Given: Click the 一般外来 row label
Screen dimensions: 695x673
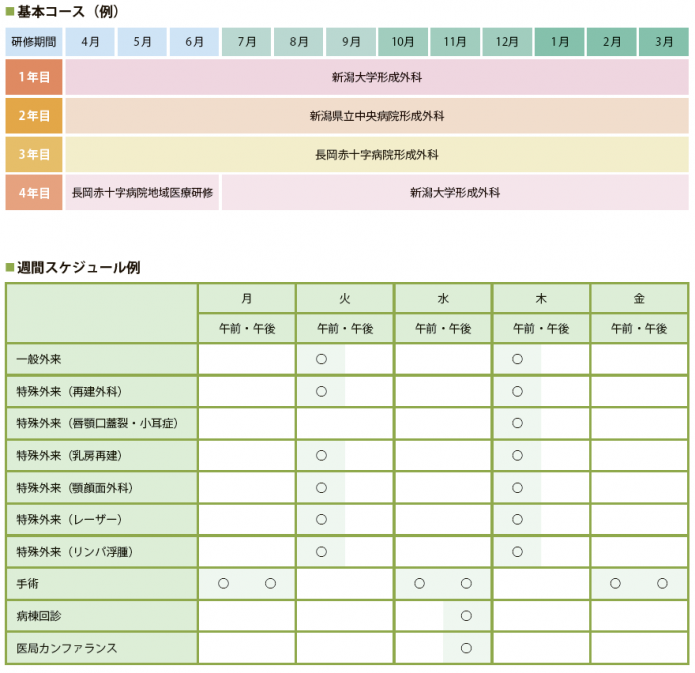Looking at the screenshot, I should tap(102, 359).
